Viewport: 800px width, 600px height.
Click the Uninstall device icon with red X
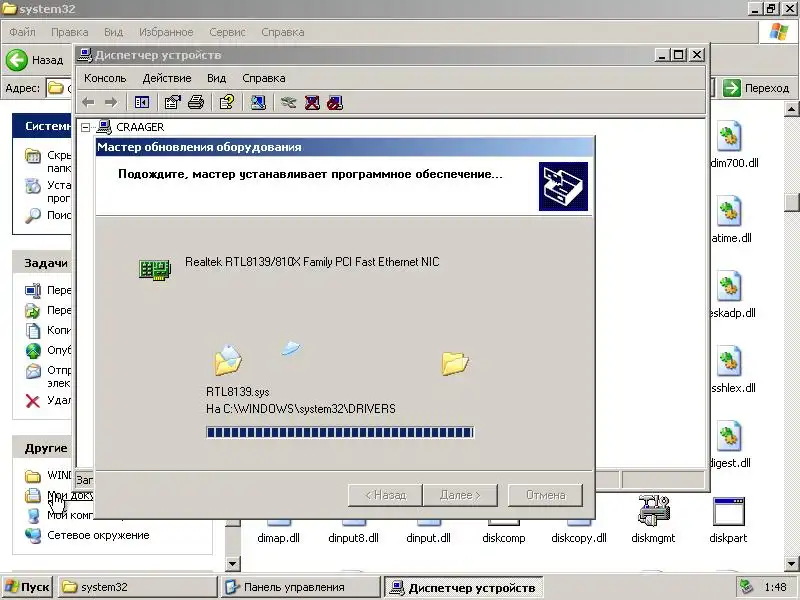312,103
